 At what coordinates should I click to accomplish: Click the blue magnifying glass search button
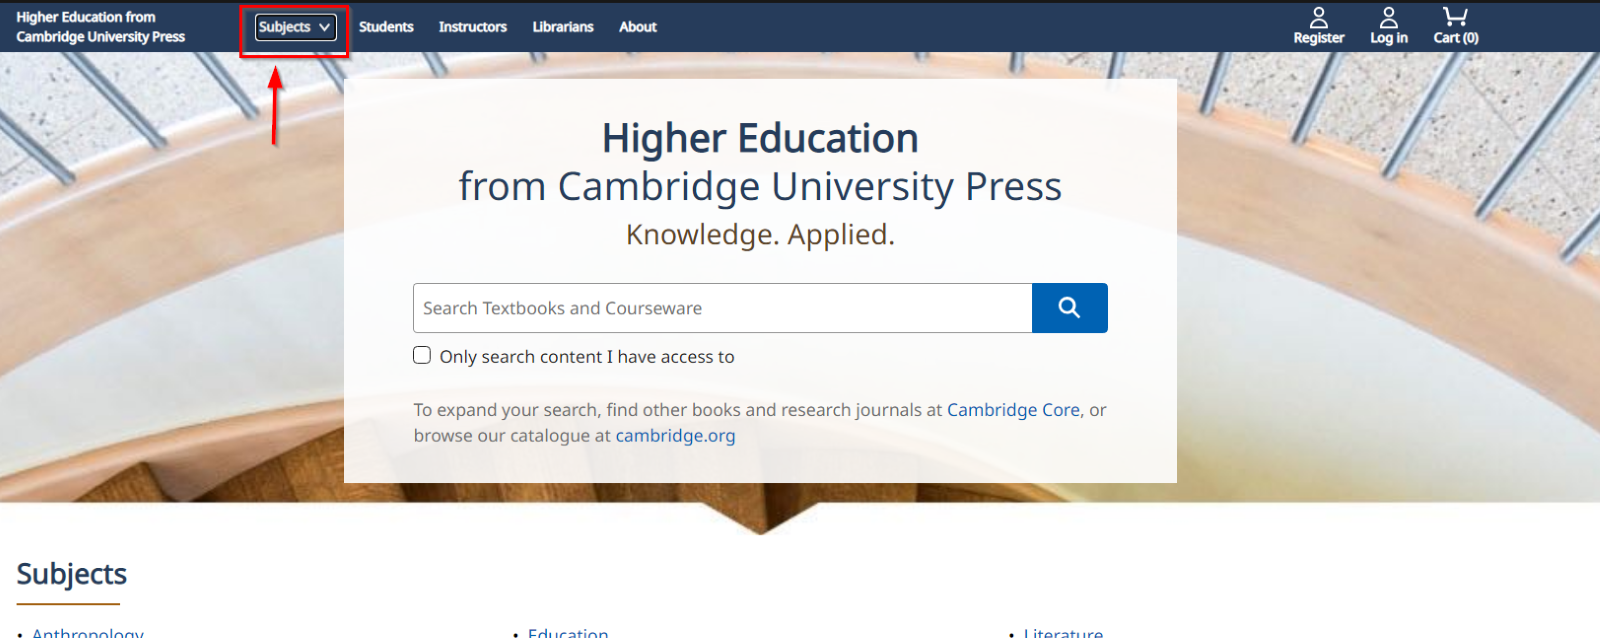point(1070,308)
